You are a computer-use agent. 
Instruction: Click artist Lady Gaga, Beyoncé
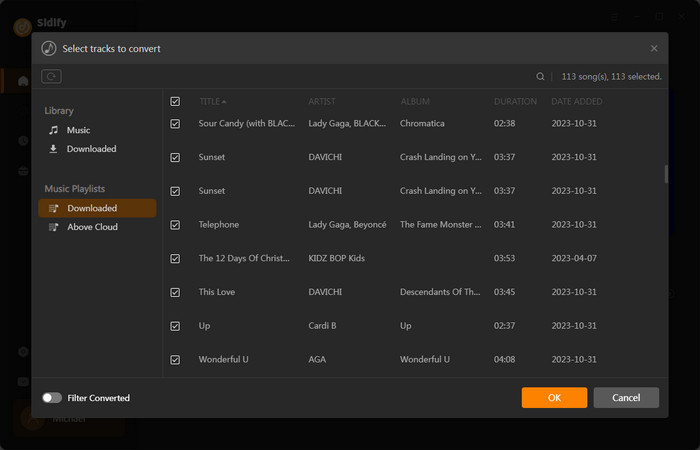pyautogui.click(x=347, y=225)
